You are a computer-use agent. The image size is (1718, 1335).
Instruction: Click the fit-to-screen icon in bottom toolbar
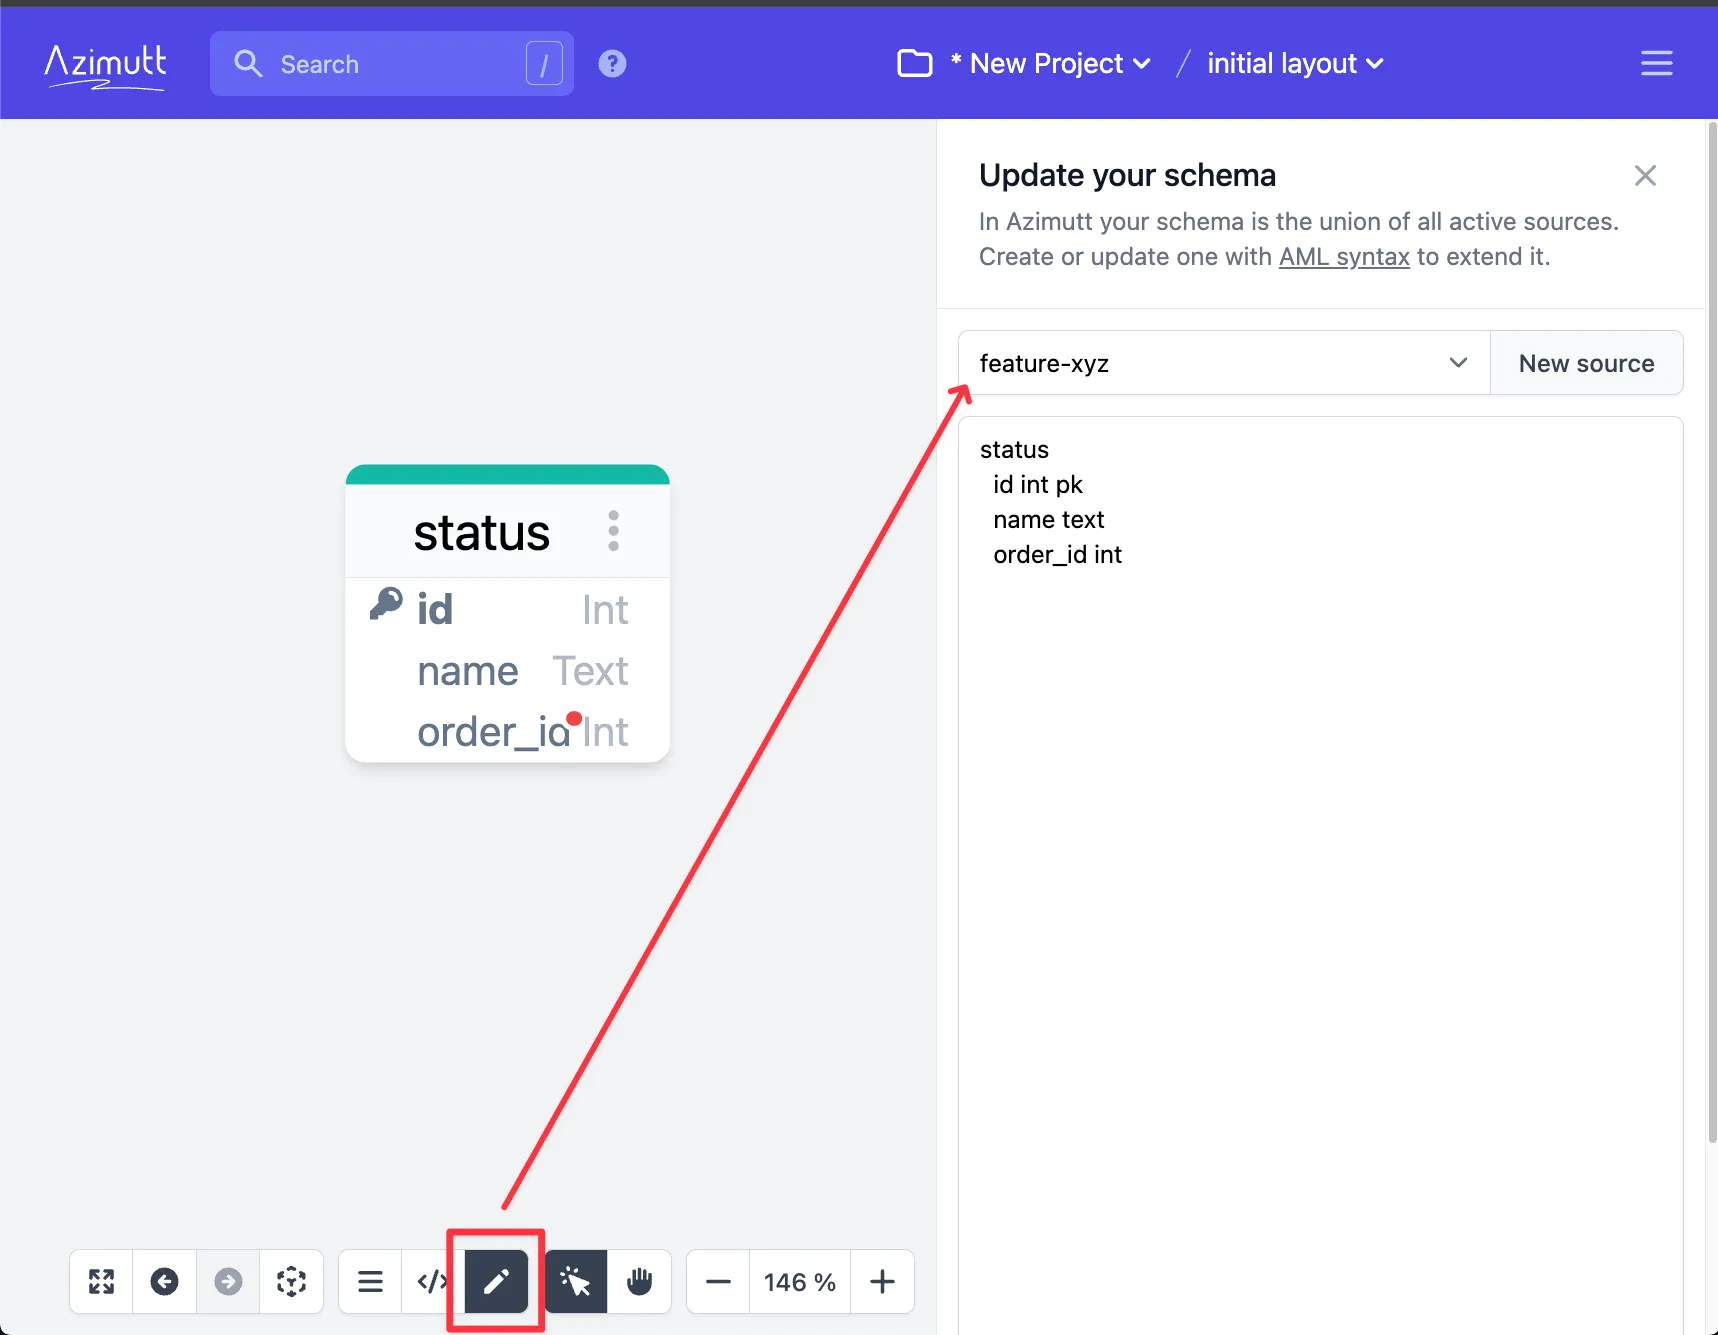pyautogui.click(x=101, y=1281)
